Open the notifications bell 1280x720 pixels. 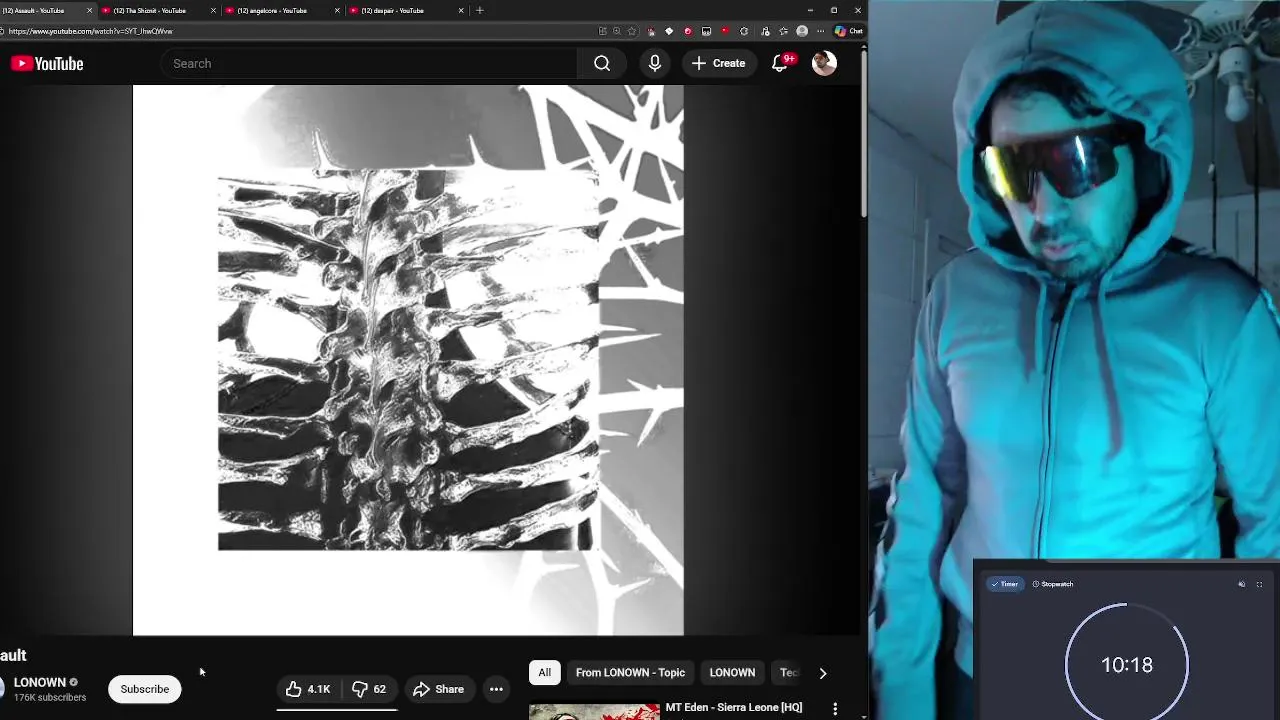coord(780,63)
